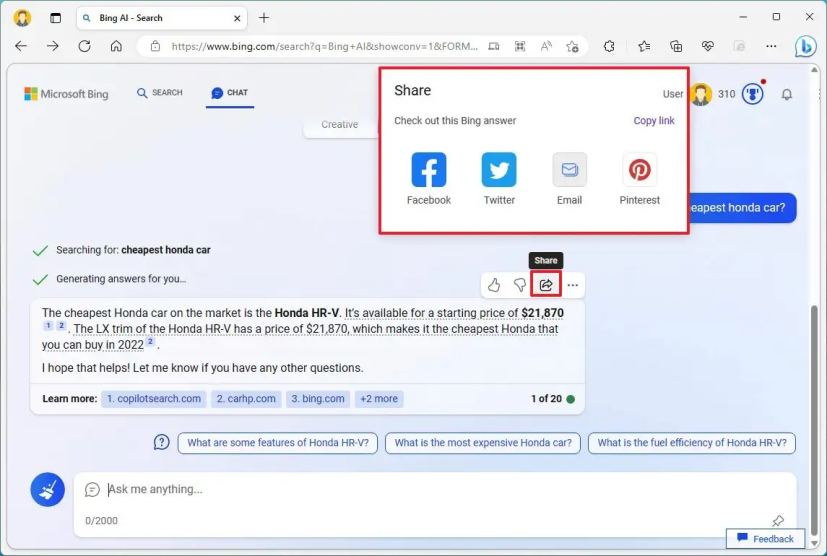
Task: Click the QR code icon in address bar
Action: click(x=520, y=46)
